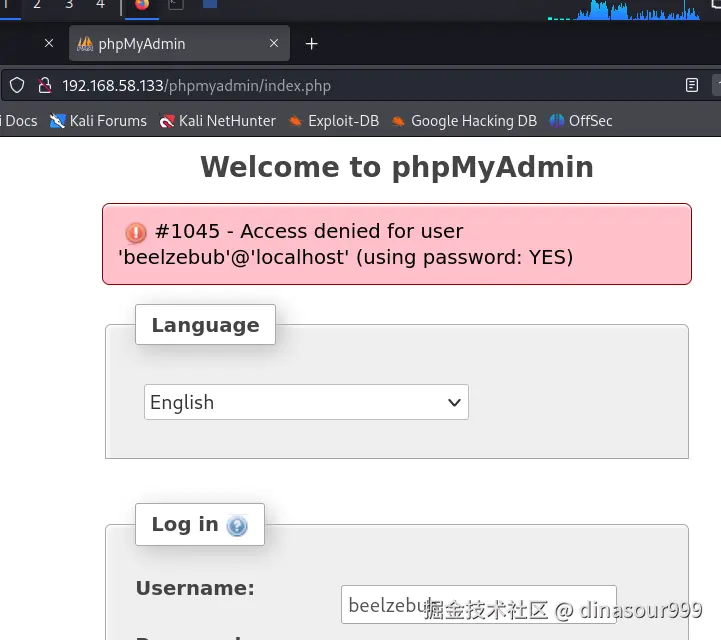Click the Kali Forums bookmark icon
The height and width of the screenshot is (640, 721).
[57, 121]
